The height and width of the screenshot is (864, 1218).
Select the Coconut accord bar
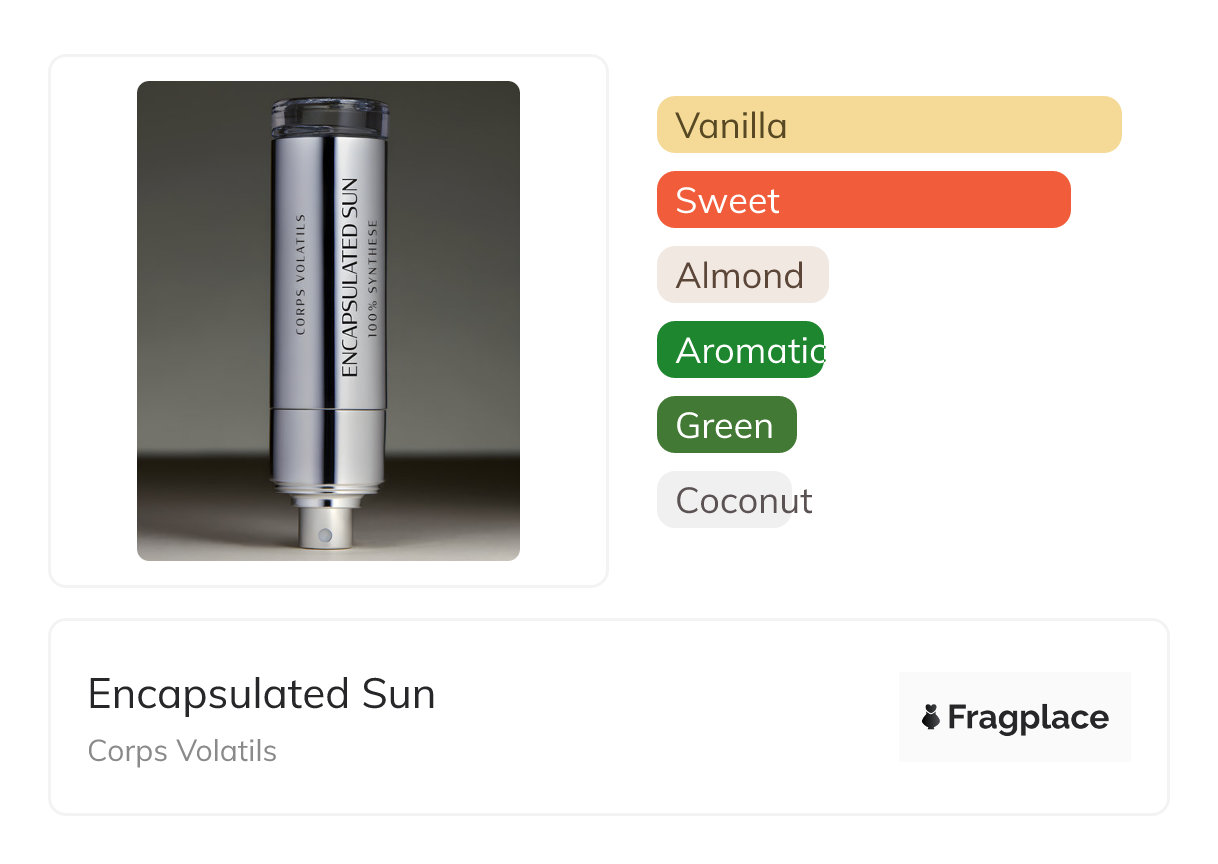pyautogui.click(x=724, y=500)
